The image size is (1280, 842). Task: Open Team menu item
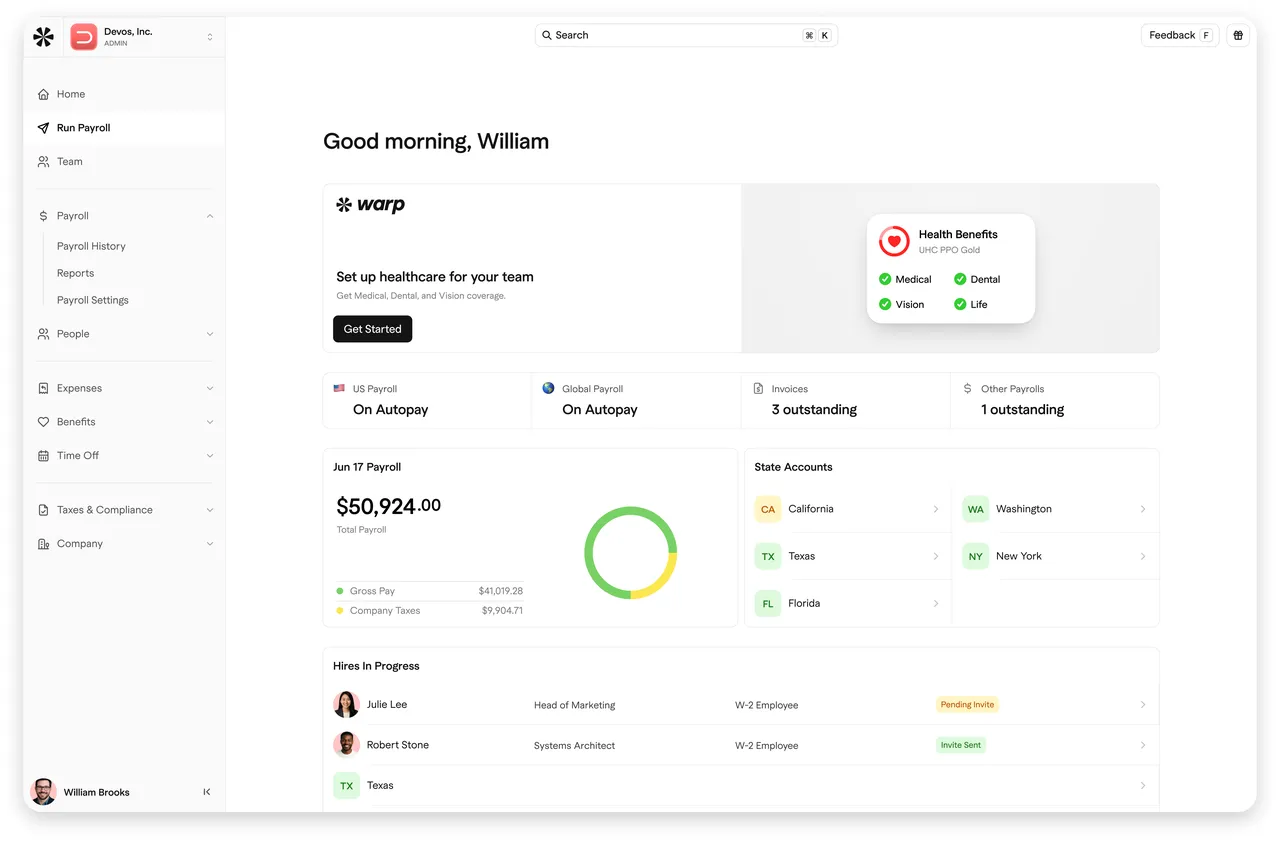tap(125, 161)
